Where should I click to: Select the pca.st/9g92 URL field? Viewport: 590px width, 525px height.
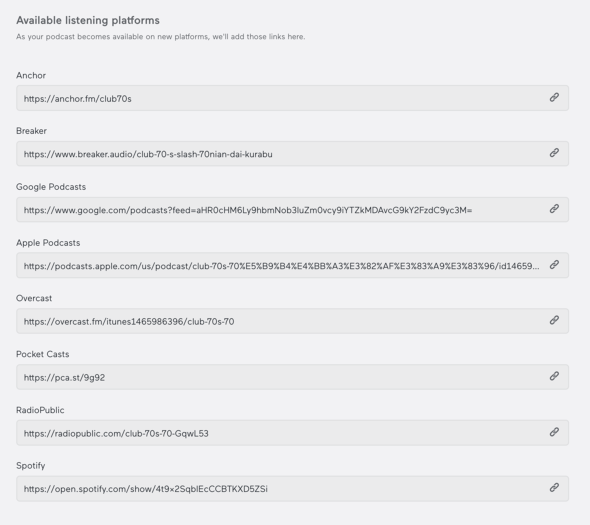click(x=292, y=377)
